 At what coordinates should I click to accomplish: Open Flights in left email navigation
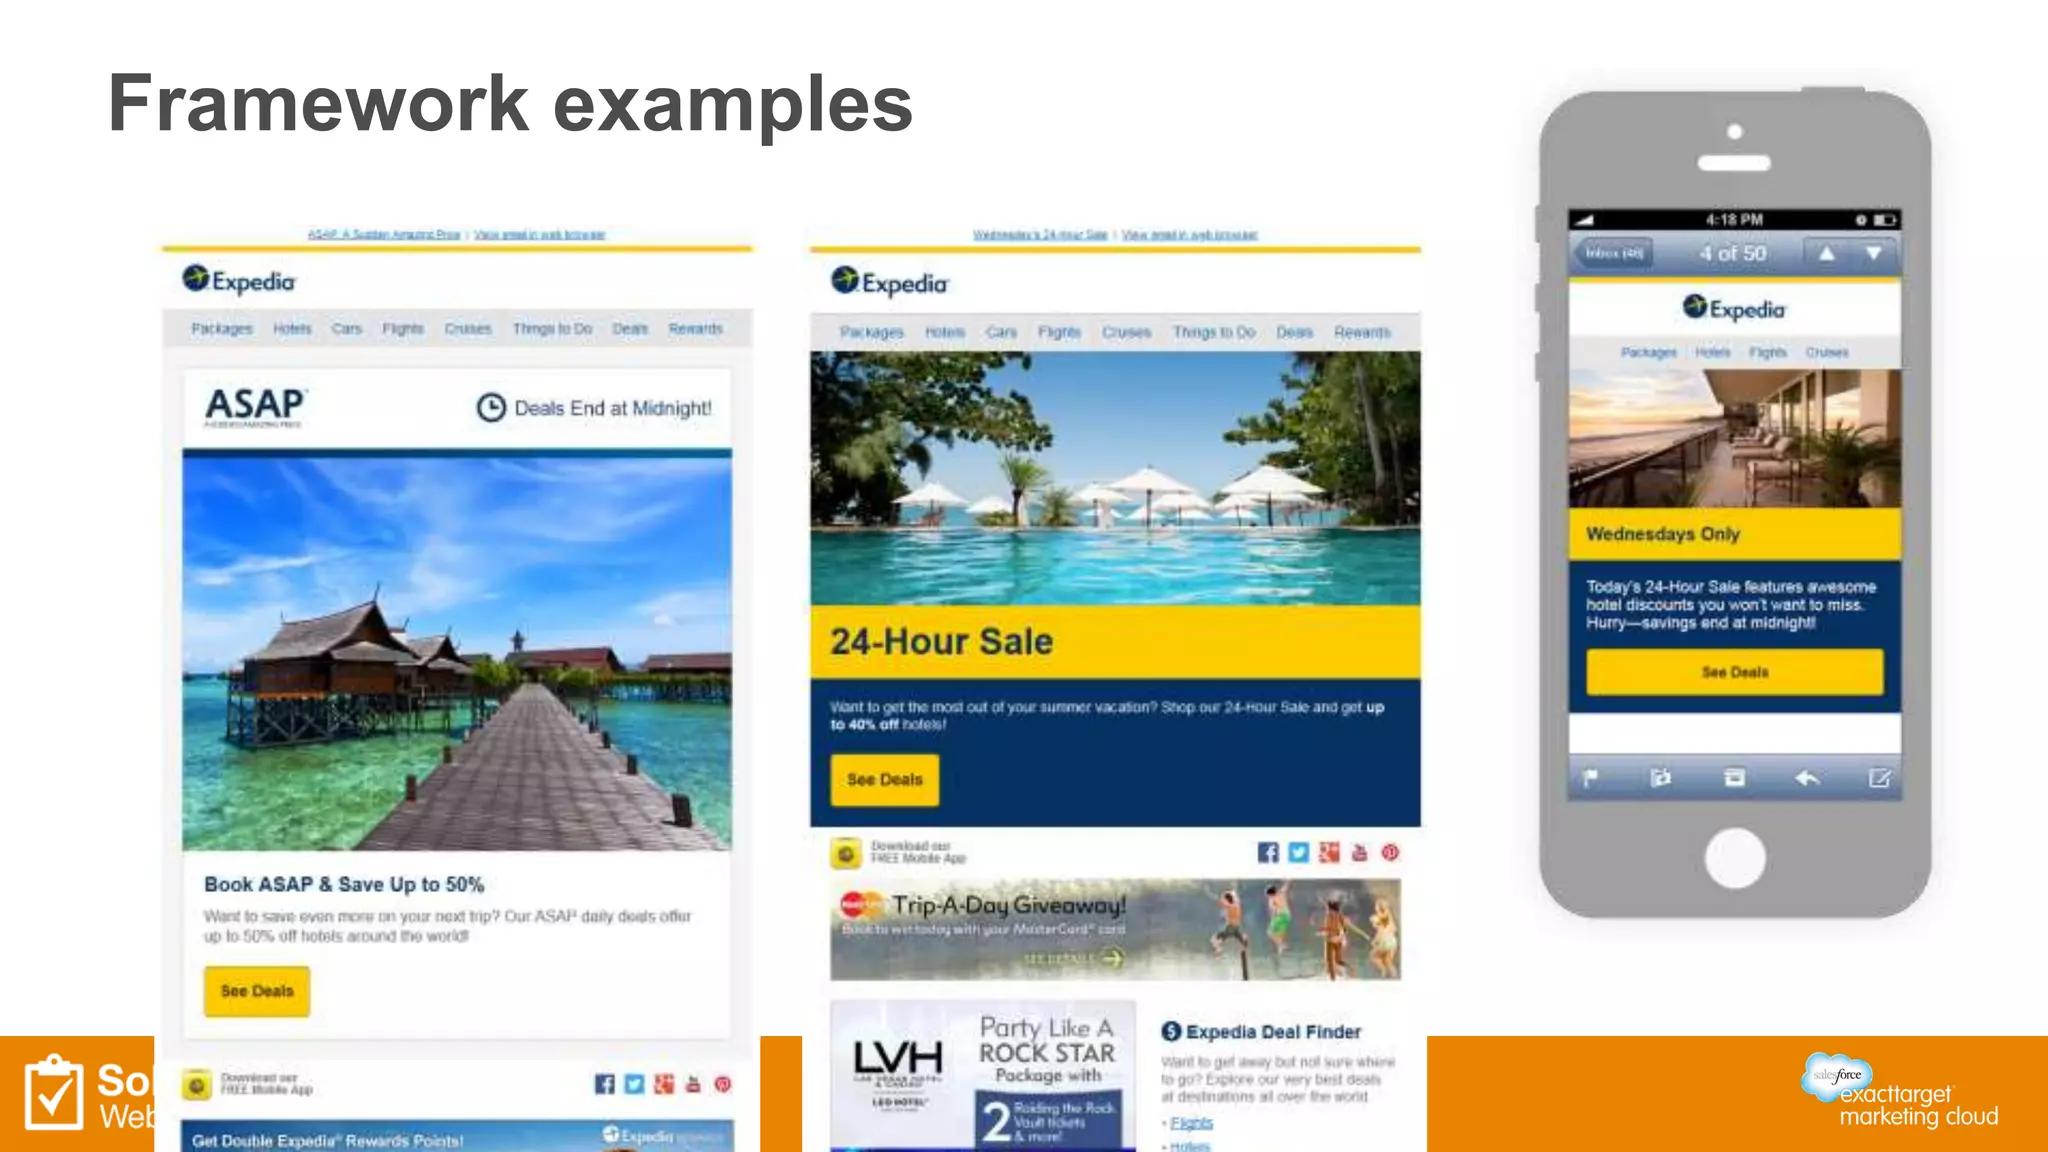click(403, 329)
